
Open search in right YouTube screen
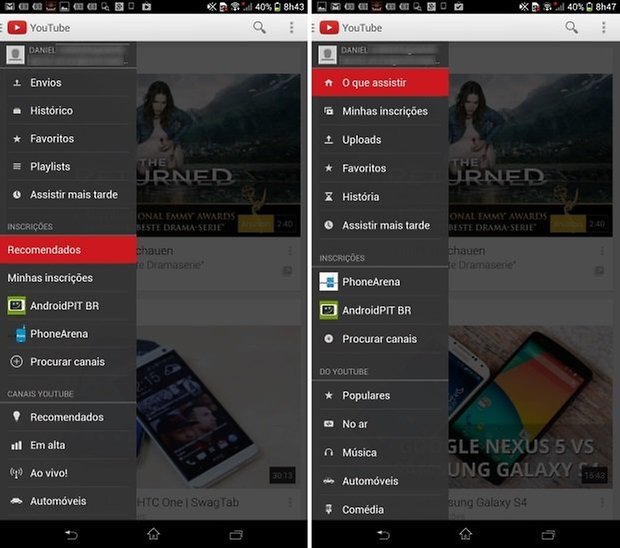point(571,28)
